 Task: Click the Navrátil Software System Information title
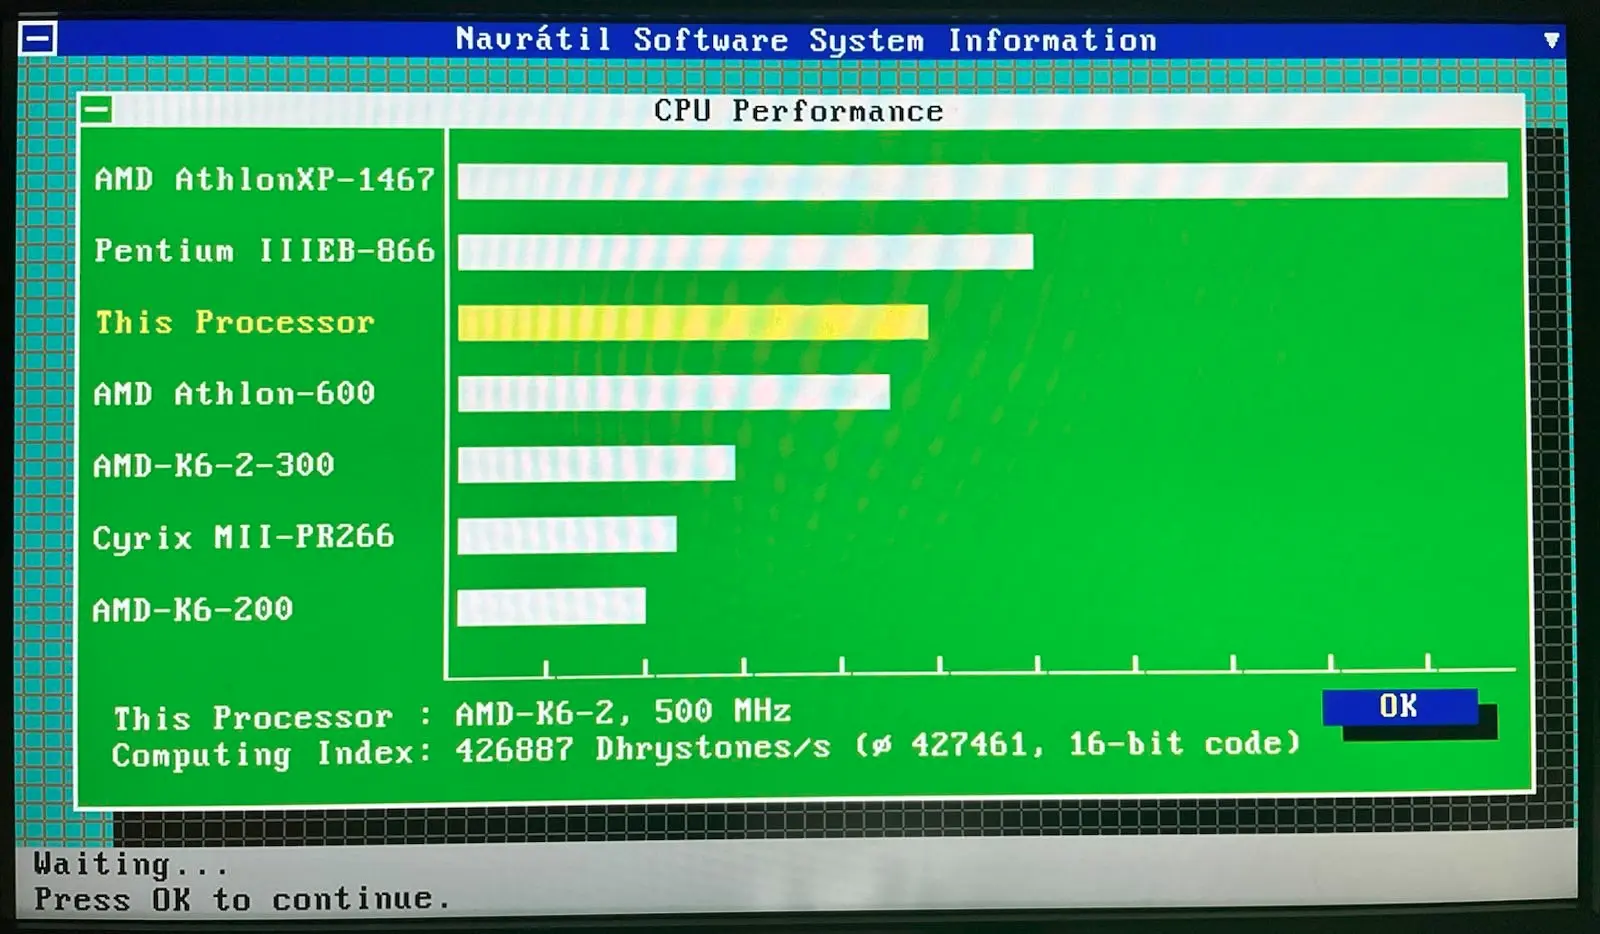[806, 40]
